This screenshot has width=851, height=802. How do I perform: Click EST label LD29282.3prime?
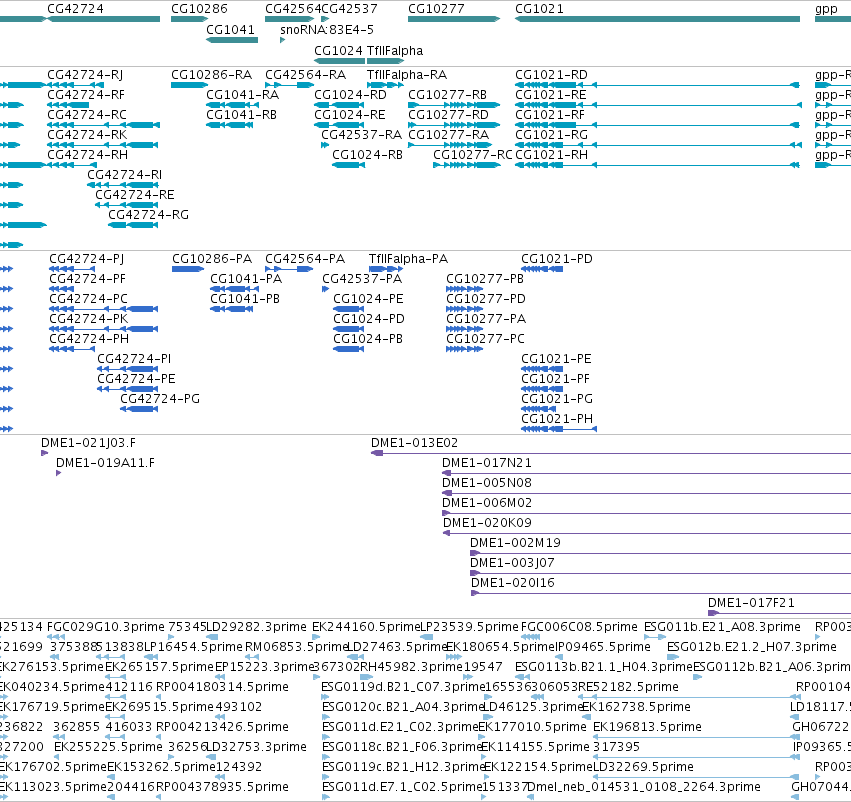(x=257, y=627)
